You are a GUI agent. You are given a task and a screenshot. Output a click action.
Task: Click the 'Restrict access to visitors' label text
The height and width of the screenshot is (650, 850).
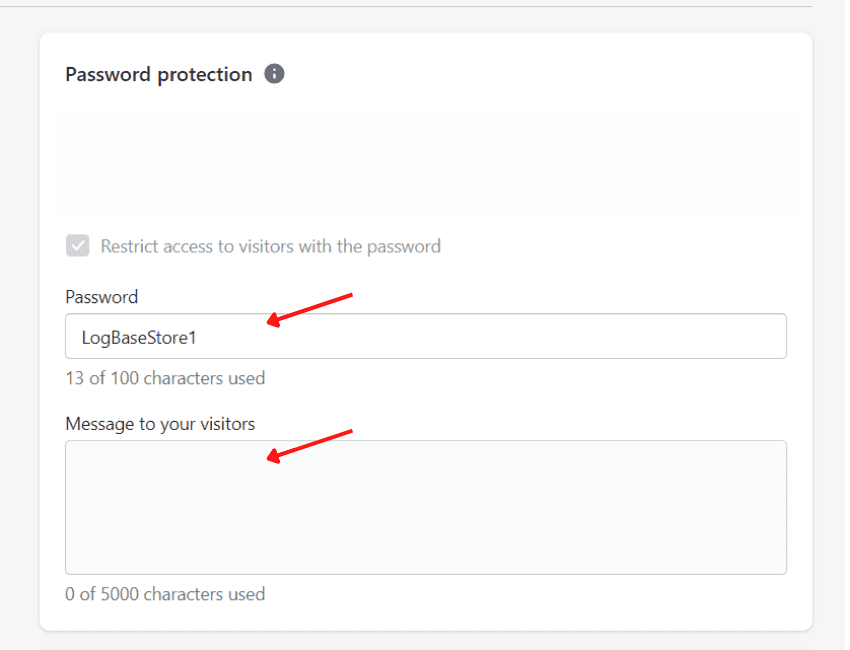pyautogui.click(x=270, y=246)
